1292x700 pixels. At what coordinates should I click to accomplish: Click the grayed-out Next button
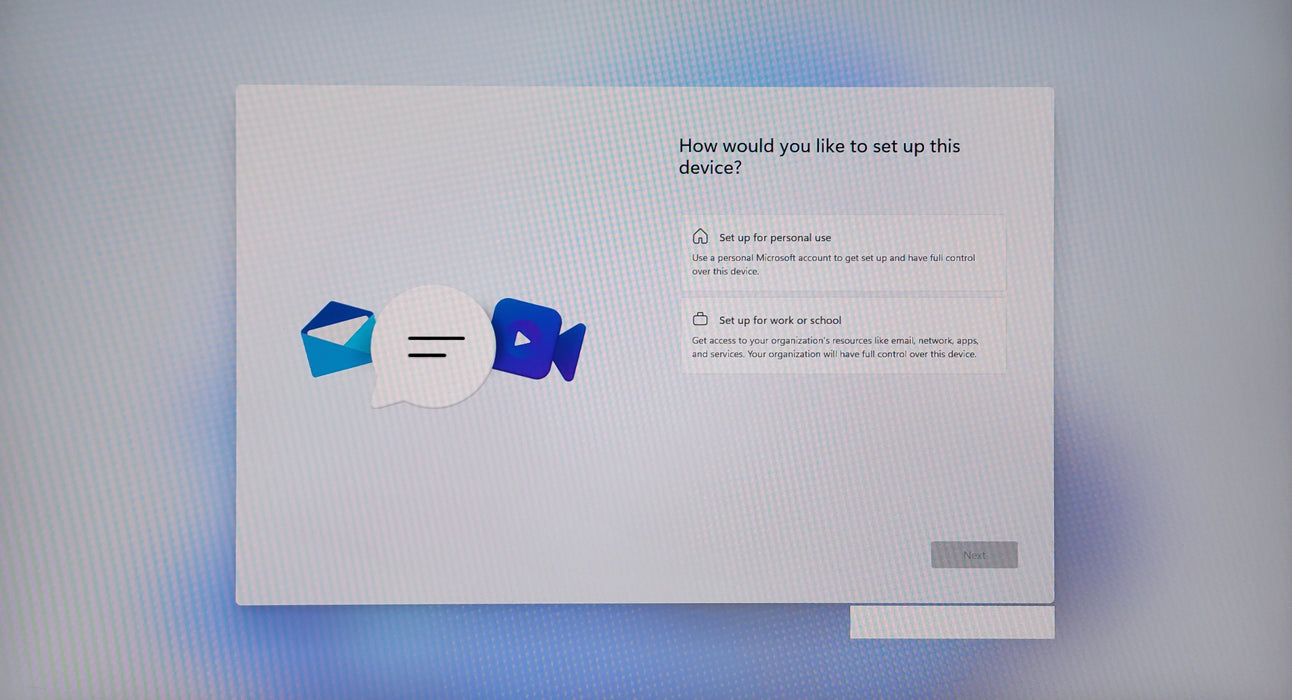(x=974, y=555)
